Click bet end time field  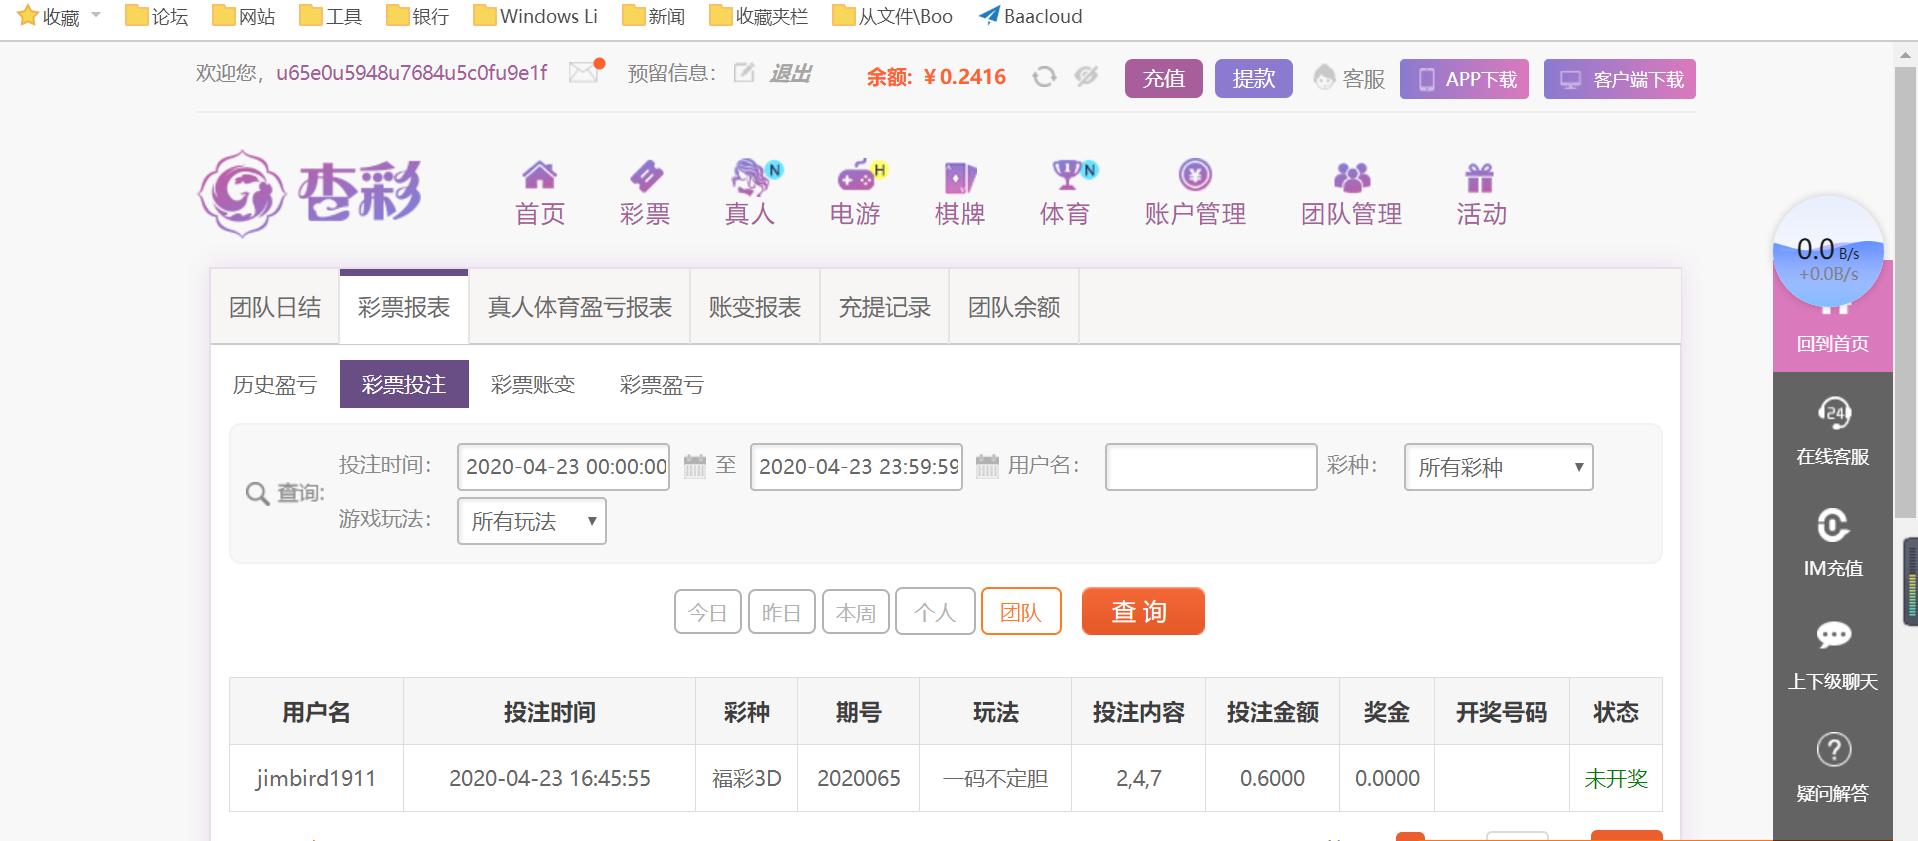click(856, 467)
